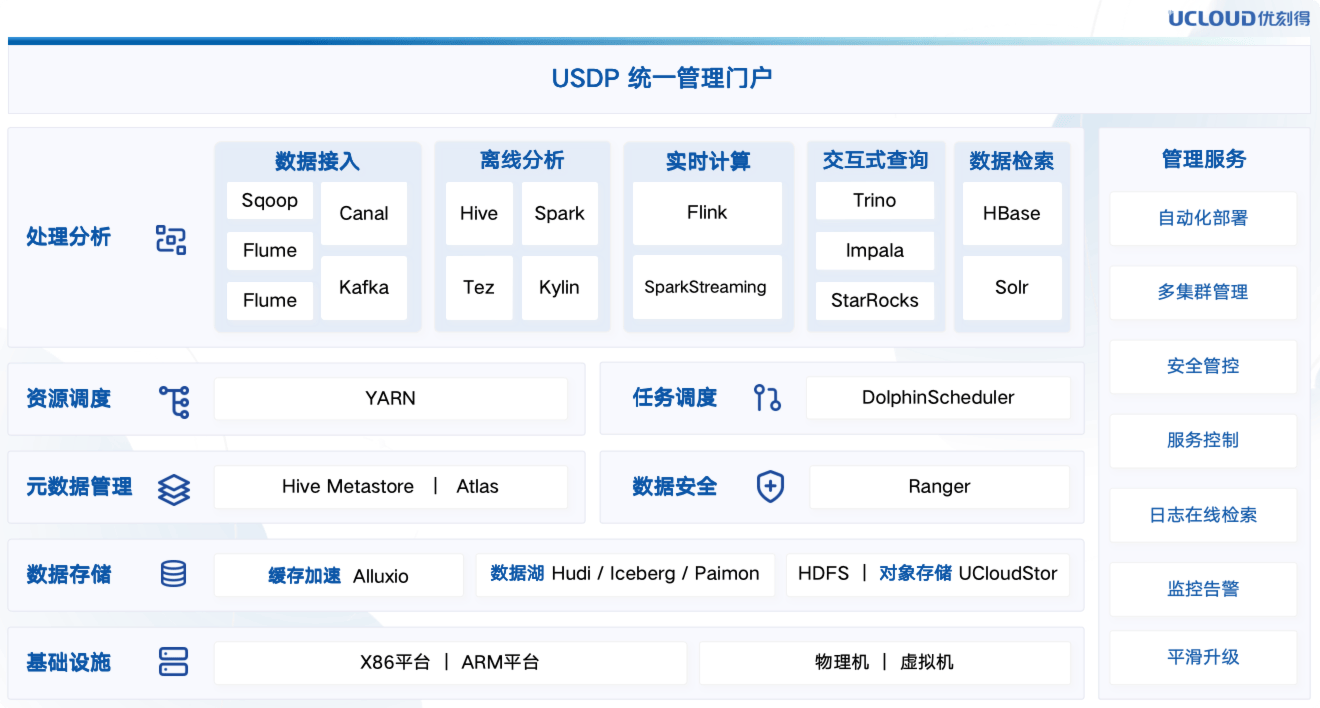Click the 数据存储 database cylinder icon
Viewport: 1320px width, 708px height.
[174, 574]
